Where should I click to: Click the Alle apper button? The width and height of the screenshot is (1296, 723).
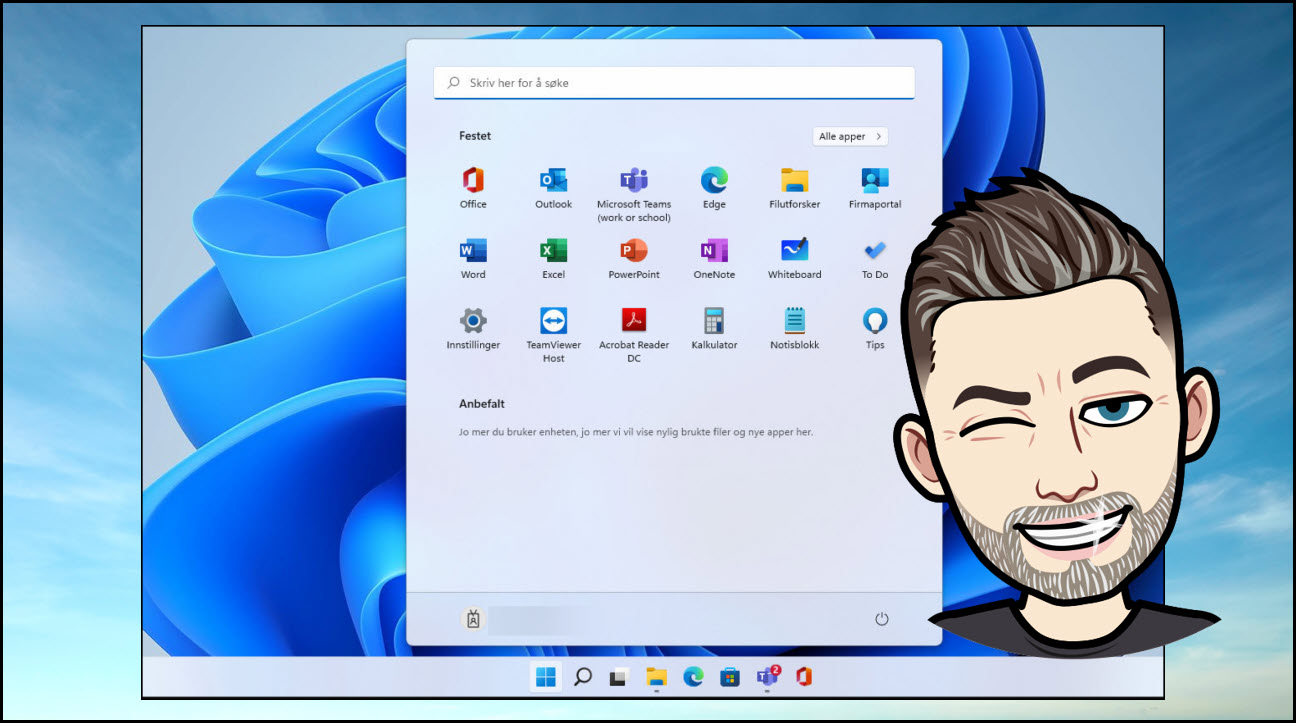coord(850,136)
